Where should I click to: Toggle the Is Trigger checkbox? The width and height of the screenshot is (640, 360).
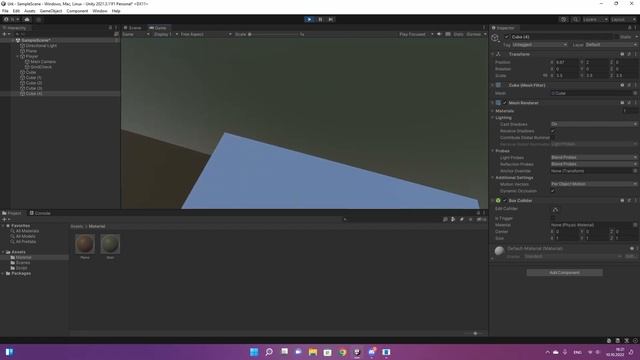tap(553, 218)
